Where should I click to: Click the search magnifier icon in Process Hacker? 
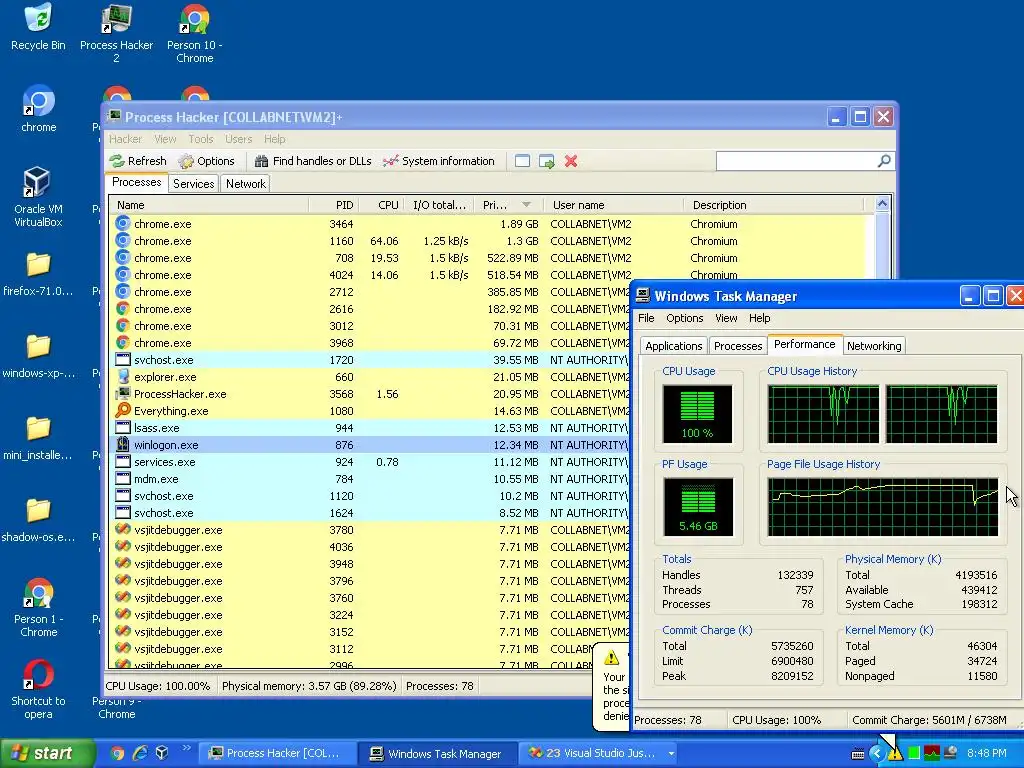884,161
